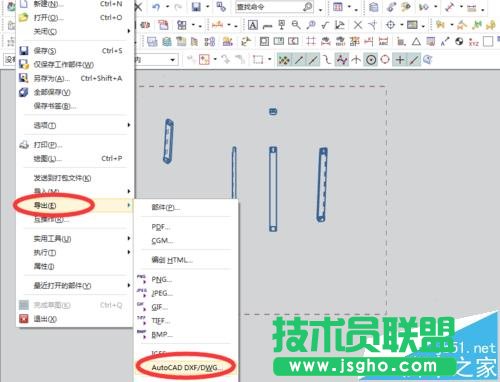This screenshot has width=500, height=382.
Task: Choose PNG in the Export submenu
Action: click(186, 279)
